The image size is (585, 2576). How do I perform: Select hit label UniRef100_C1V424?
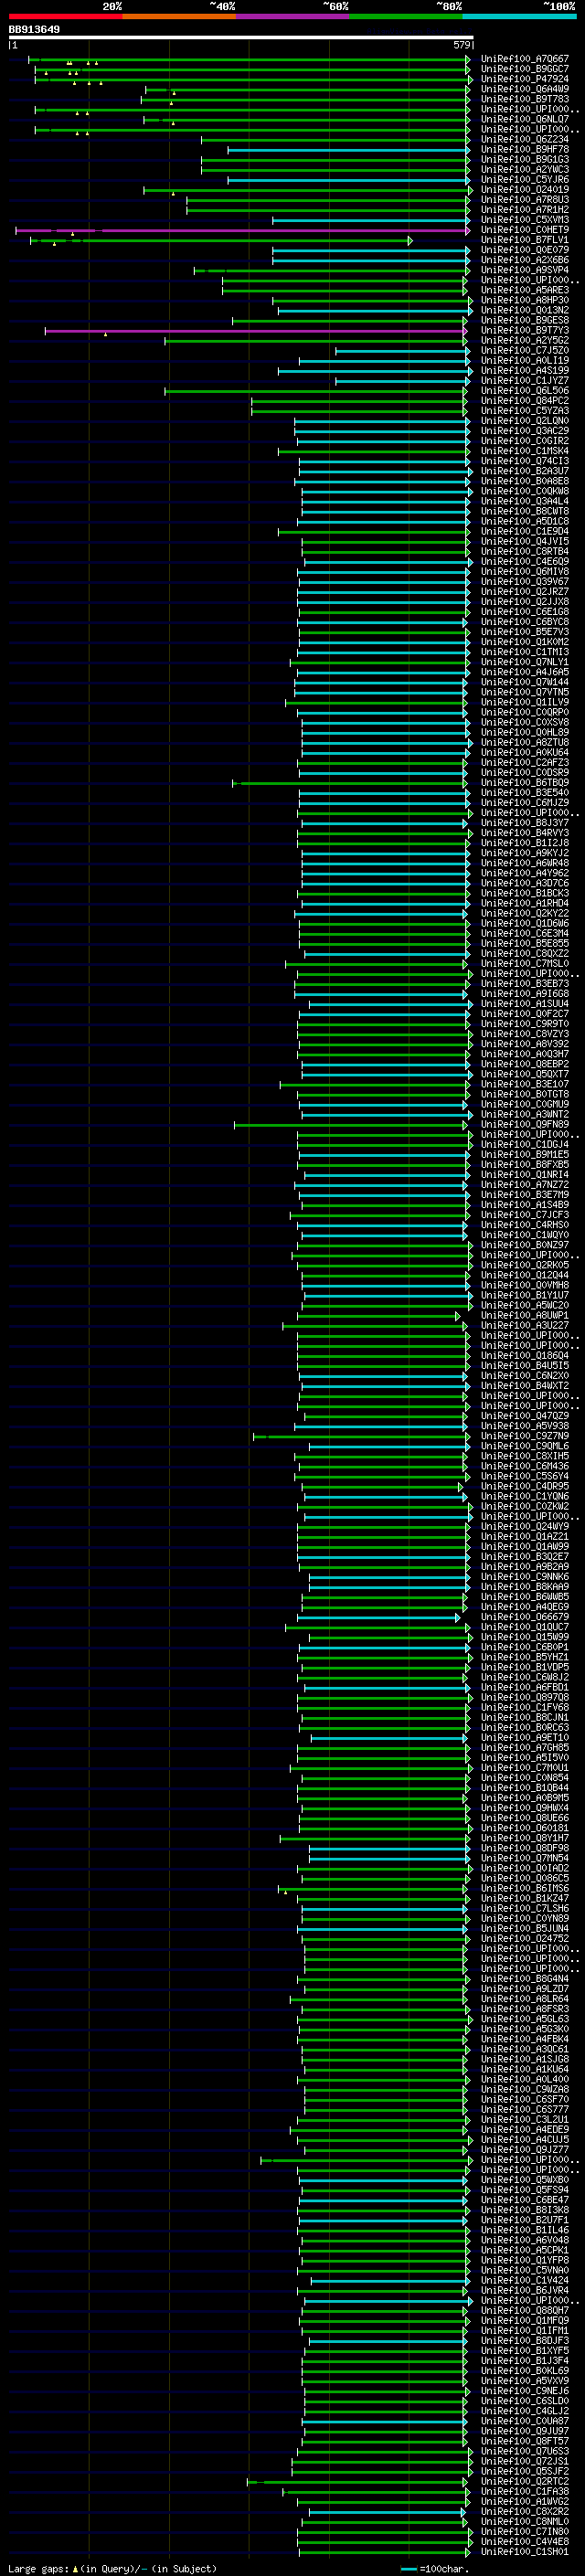tap(525, 2281)
